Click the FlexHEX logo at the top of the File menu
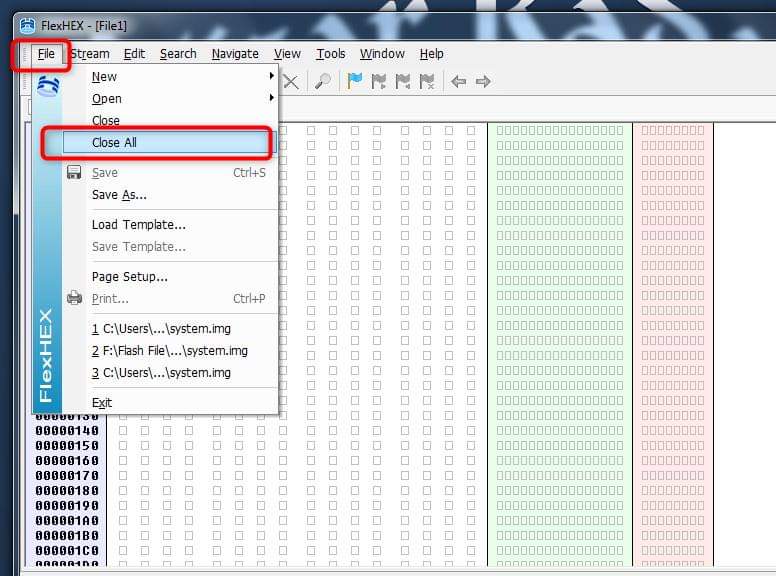The height and width of the screenshot is (576, 776). [x=48, y=86]
